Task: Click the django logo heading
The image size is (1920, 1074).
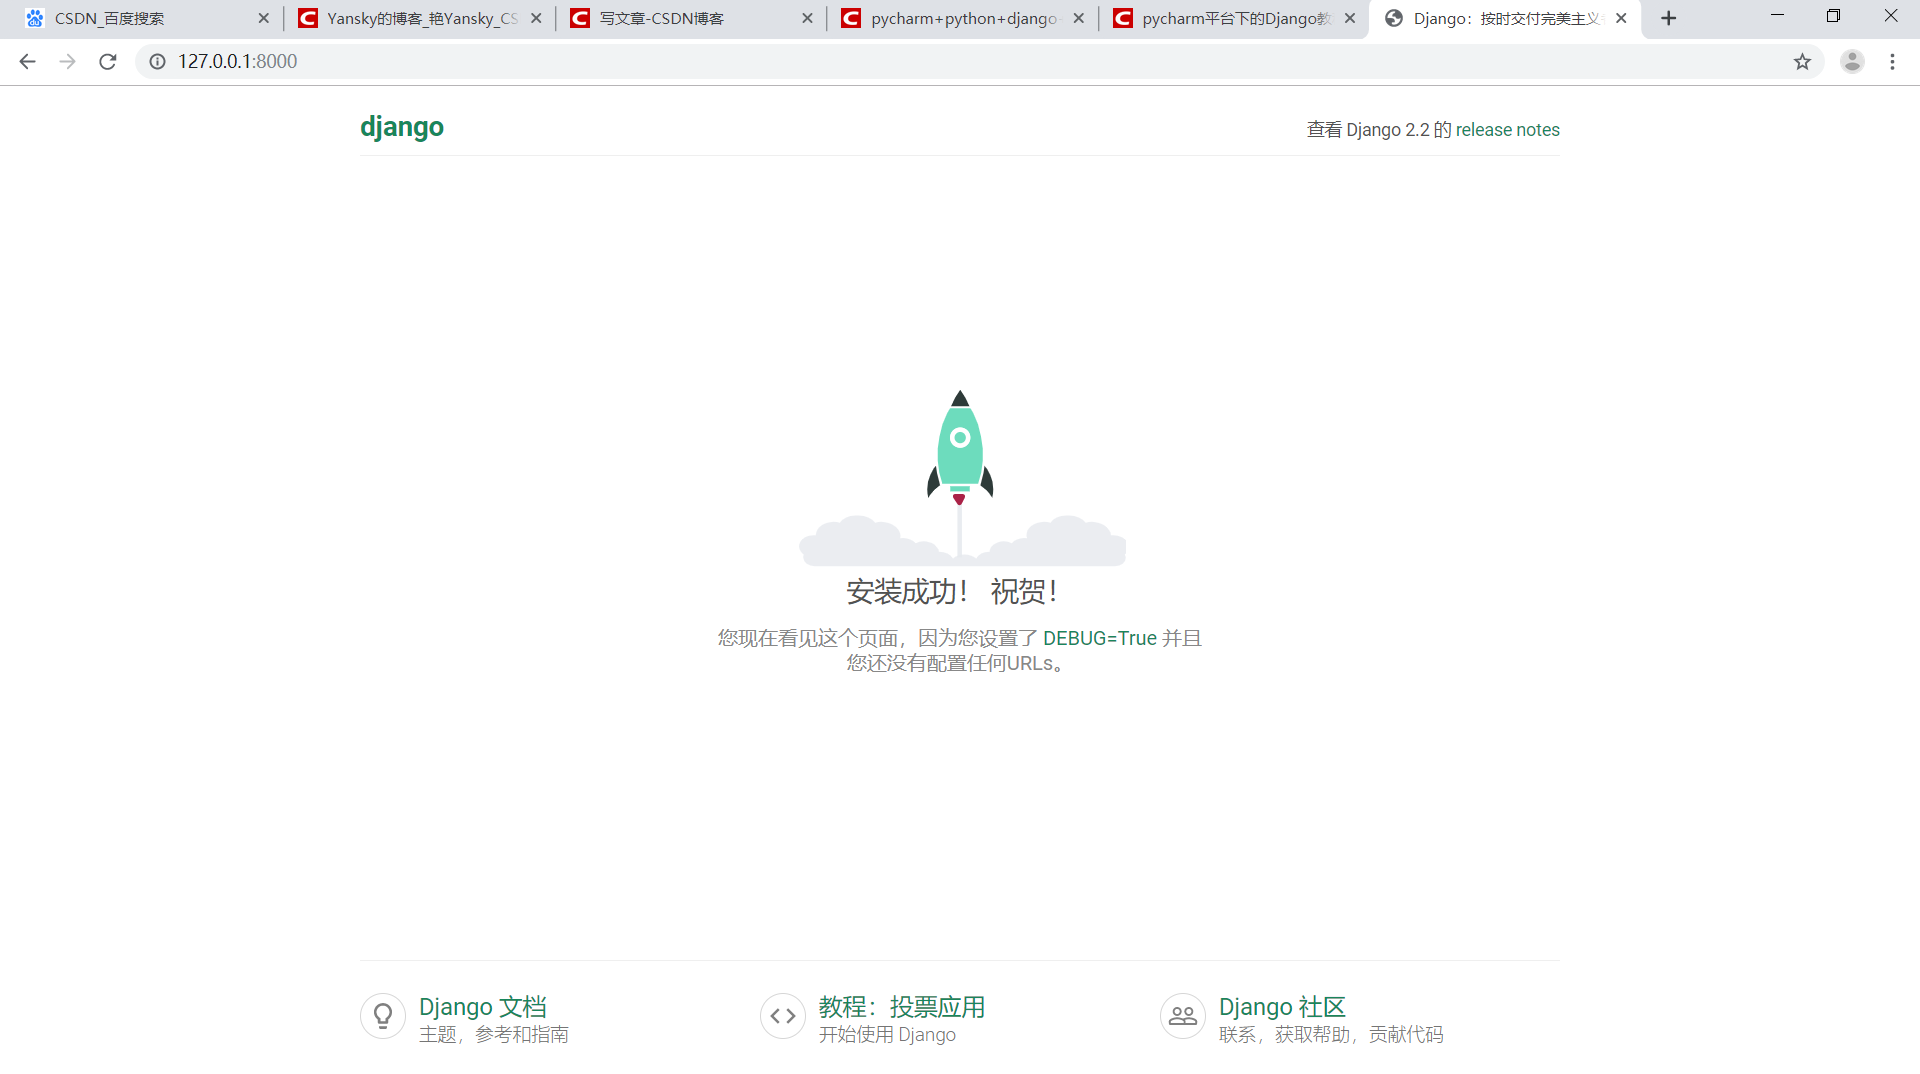Action: pos(402,127)
